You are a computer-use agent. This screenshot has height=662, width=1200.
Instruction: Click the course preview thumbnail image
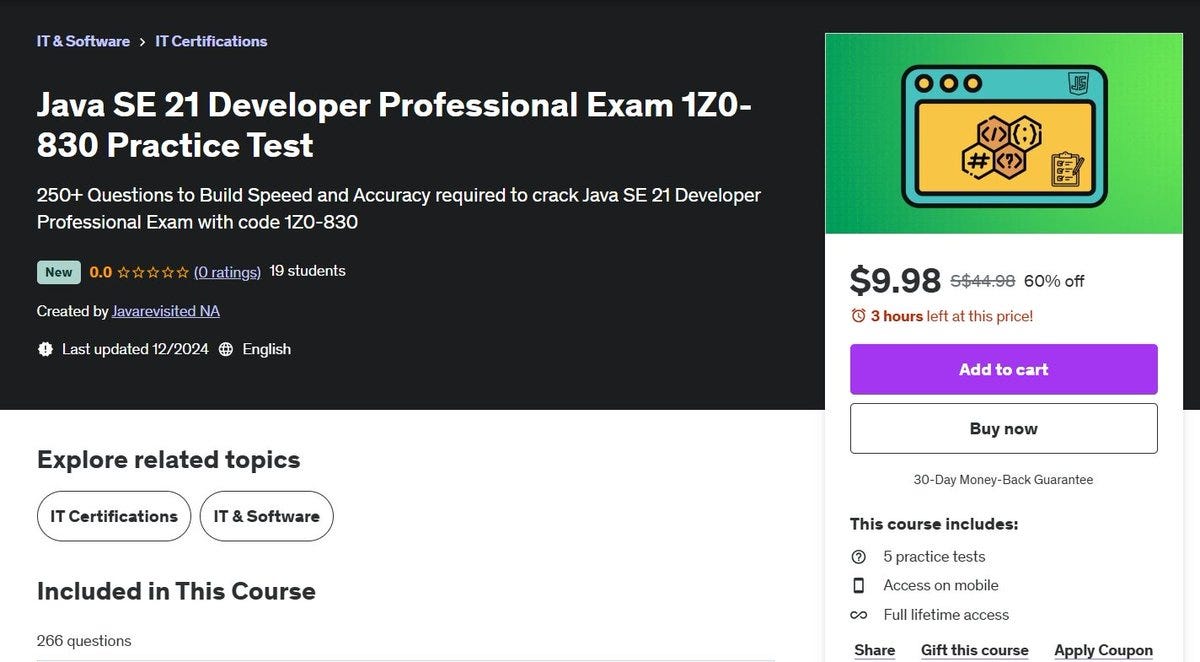(x=1004, y=134)
